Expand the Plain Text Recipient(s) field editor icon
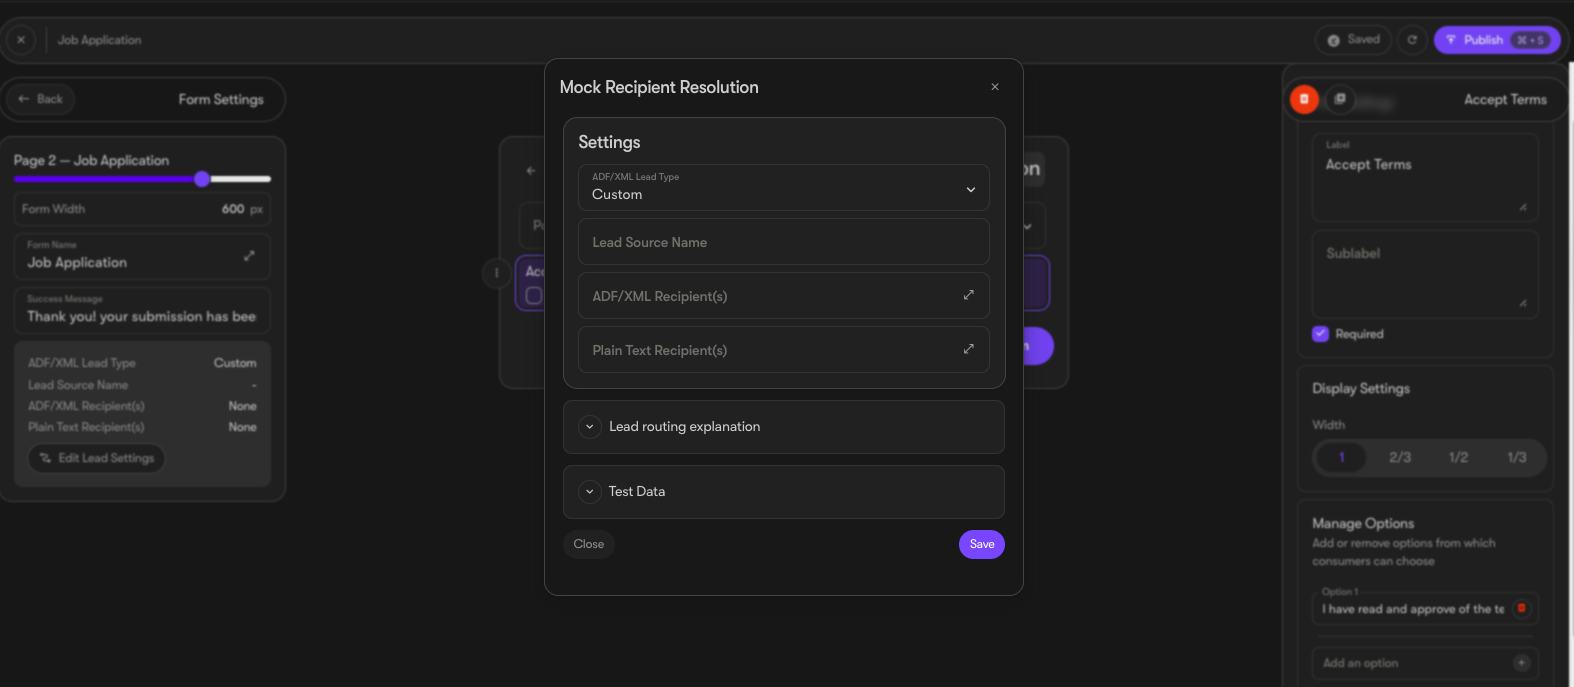Viewport: 1574px width, 687px height. tap(968, 349)
